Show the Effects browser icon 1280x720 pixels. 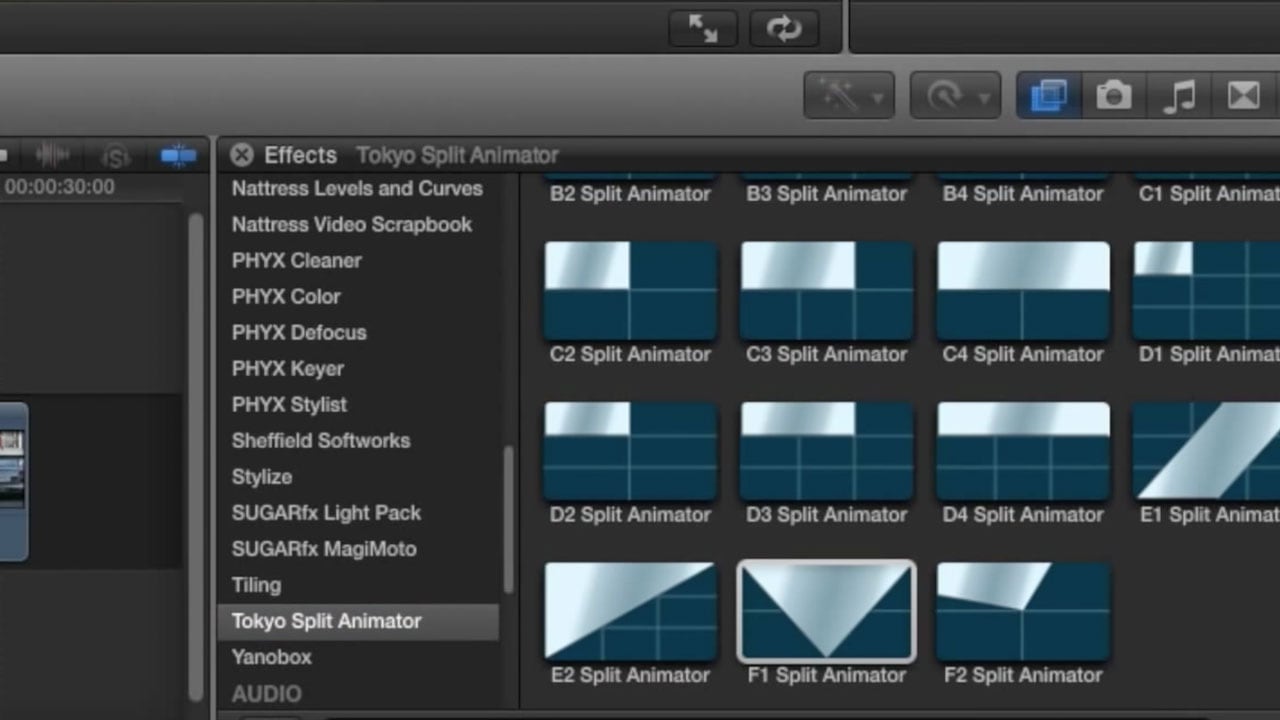point(1048,96)
